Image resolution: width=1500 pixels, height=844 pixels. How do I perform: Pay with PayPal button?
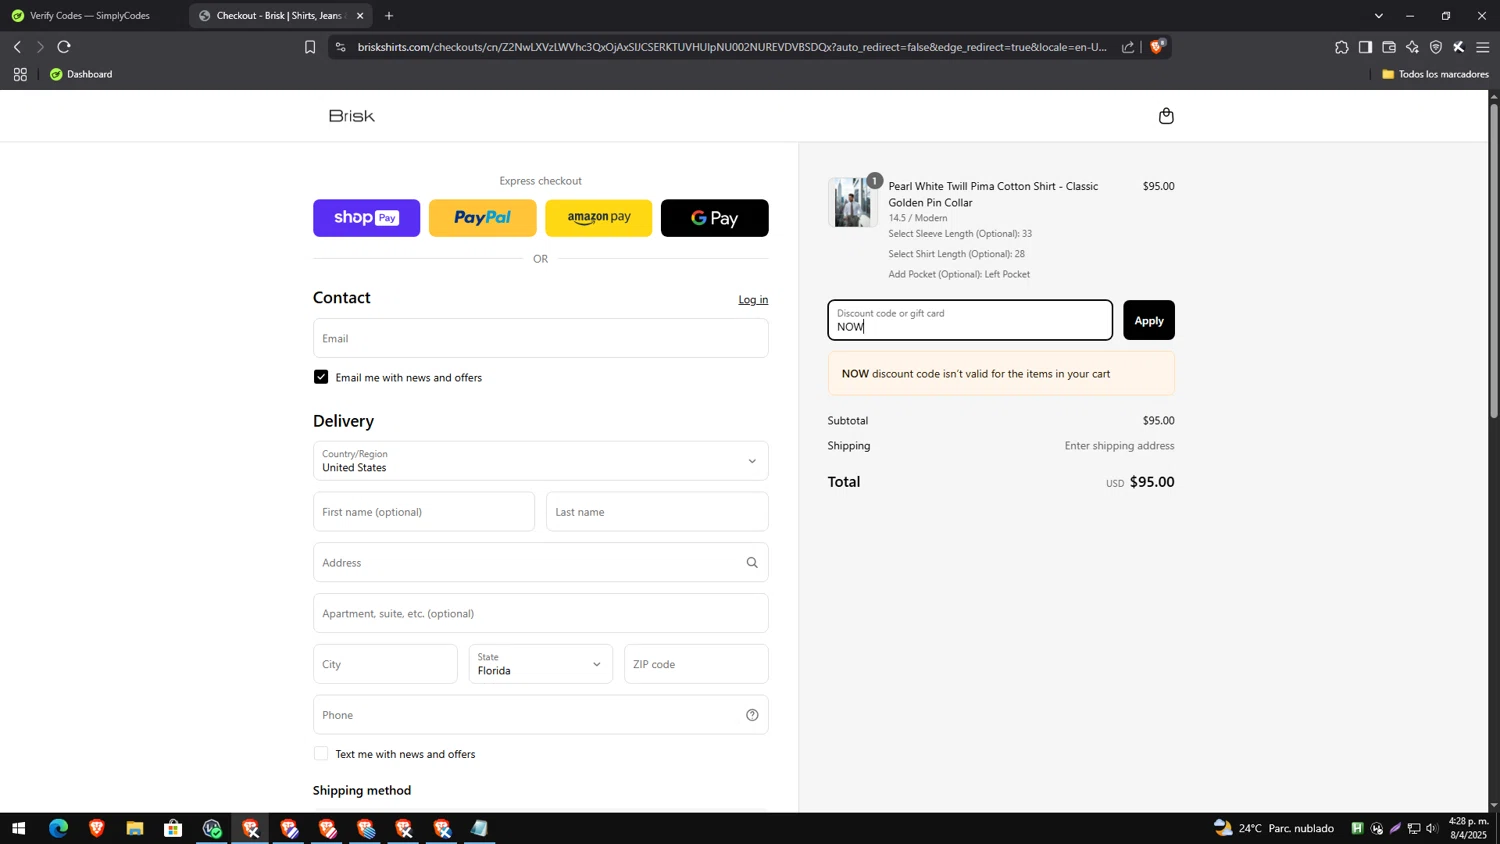point(482,218)
